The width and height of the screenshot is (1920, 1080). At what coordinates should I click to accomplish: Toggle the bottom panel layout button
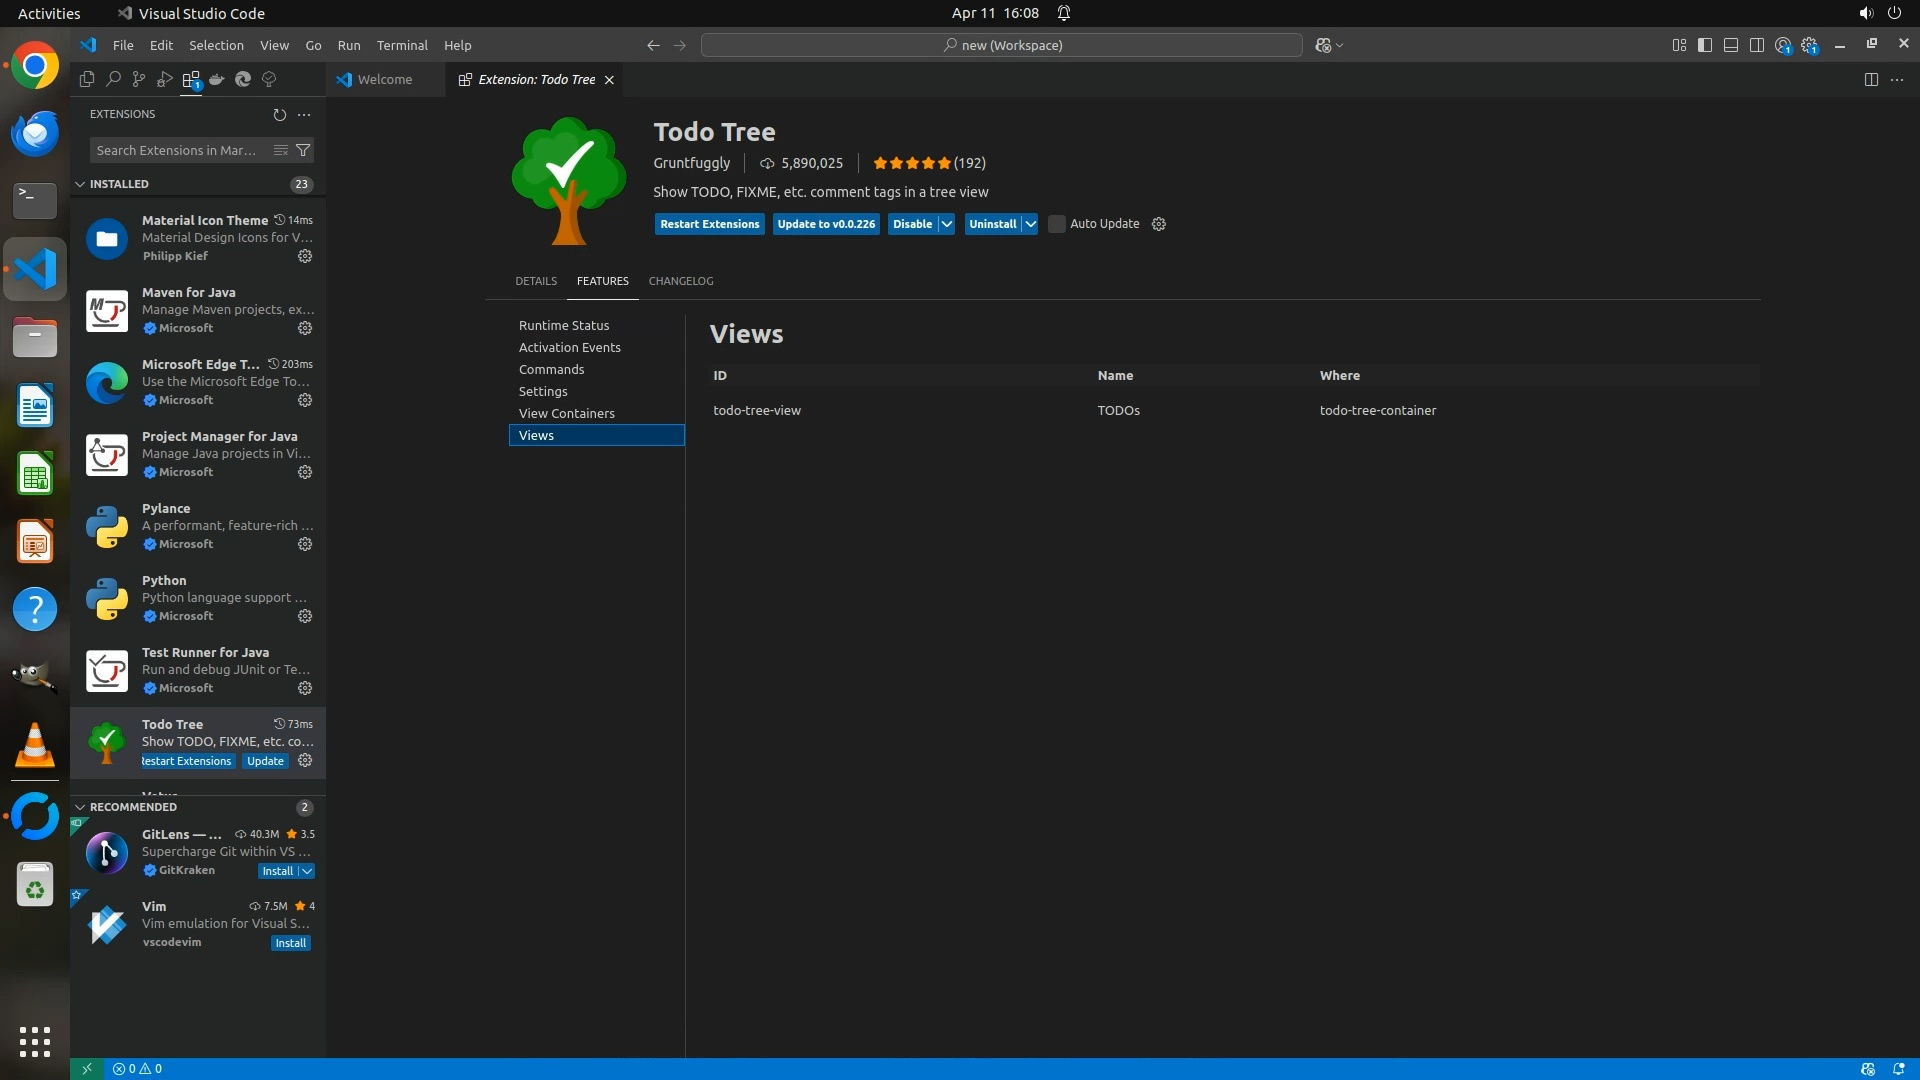(1730, 45)
